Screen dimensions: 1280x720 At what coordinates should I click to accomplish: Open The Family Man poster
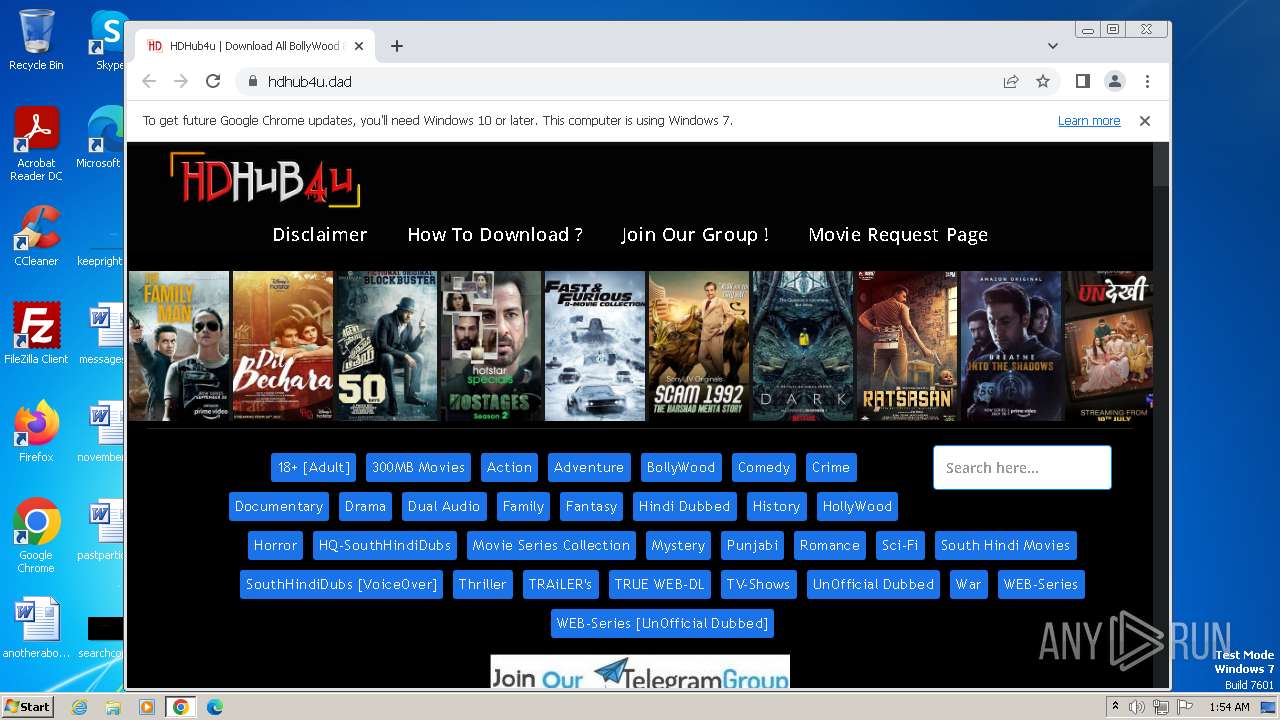point(179,346)
